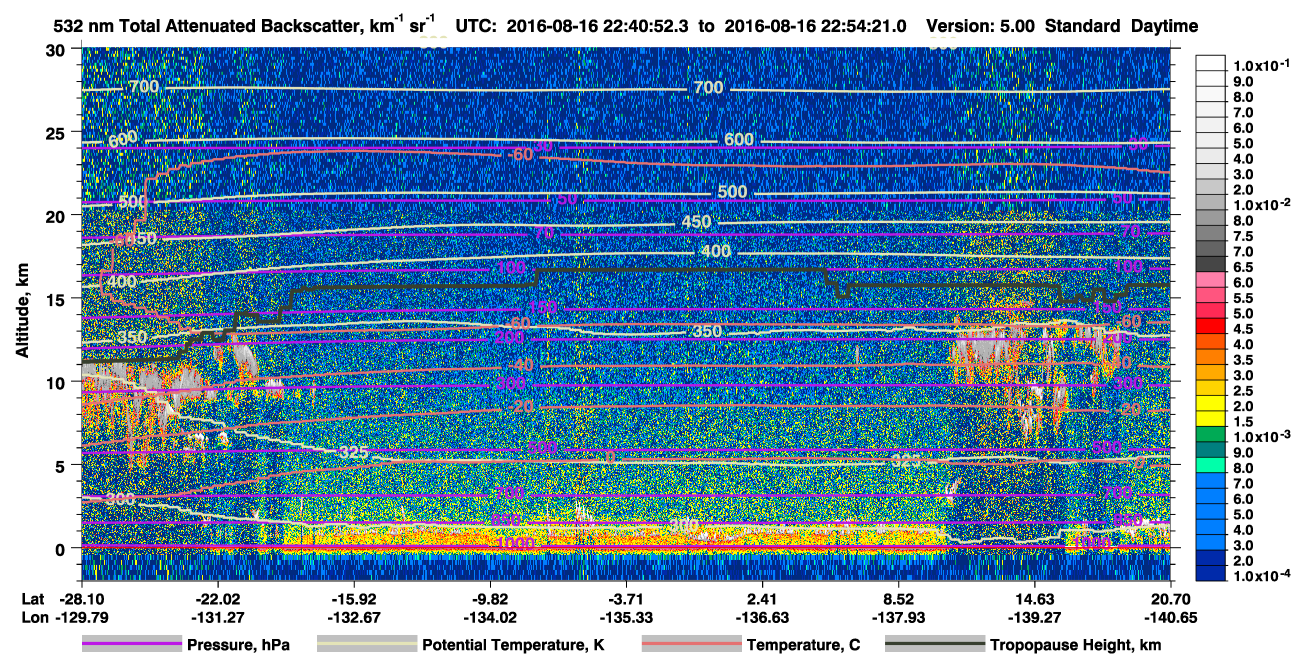1300x667 pixels.
Task: Click the end time '2016-08-16 22:54:21.0'
Action: click(x=816, y=27)
